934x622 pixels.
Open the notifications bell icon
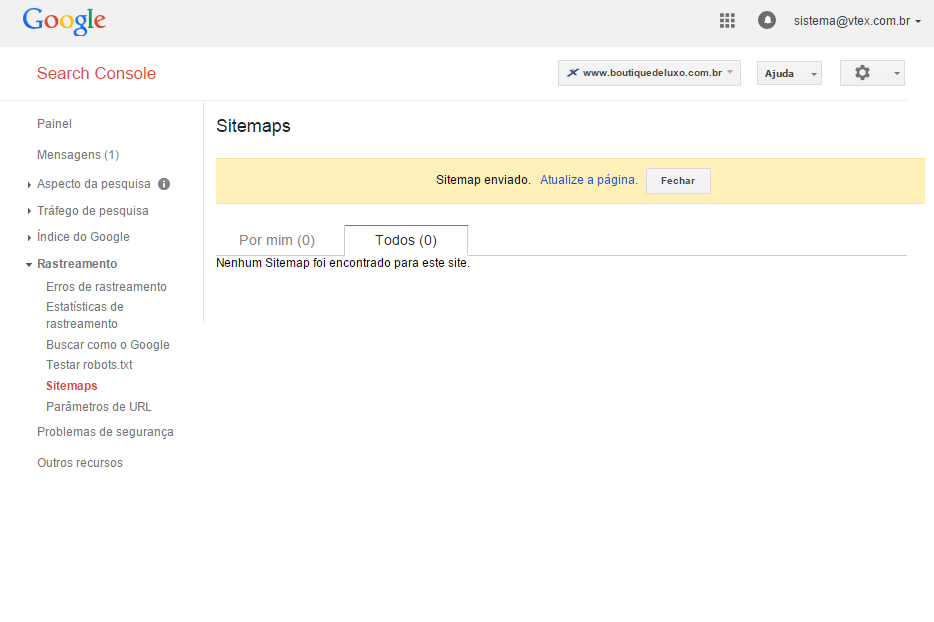pyautogui.click(x=766, y=20)
